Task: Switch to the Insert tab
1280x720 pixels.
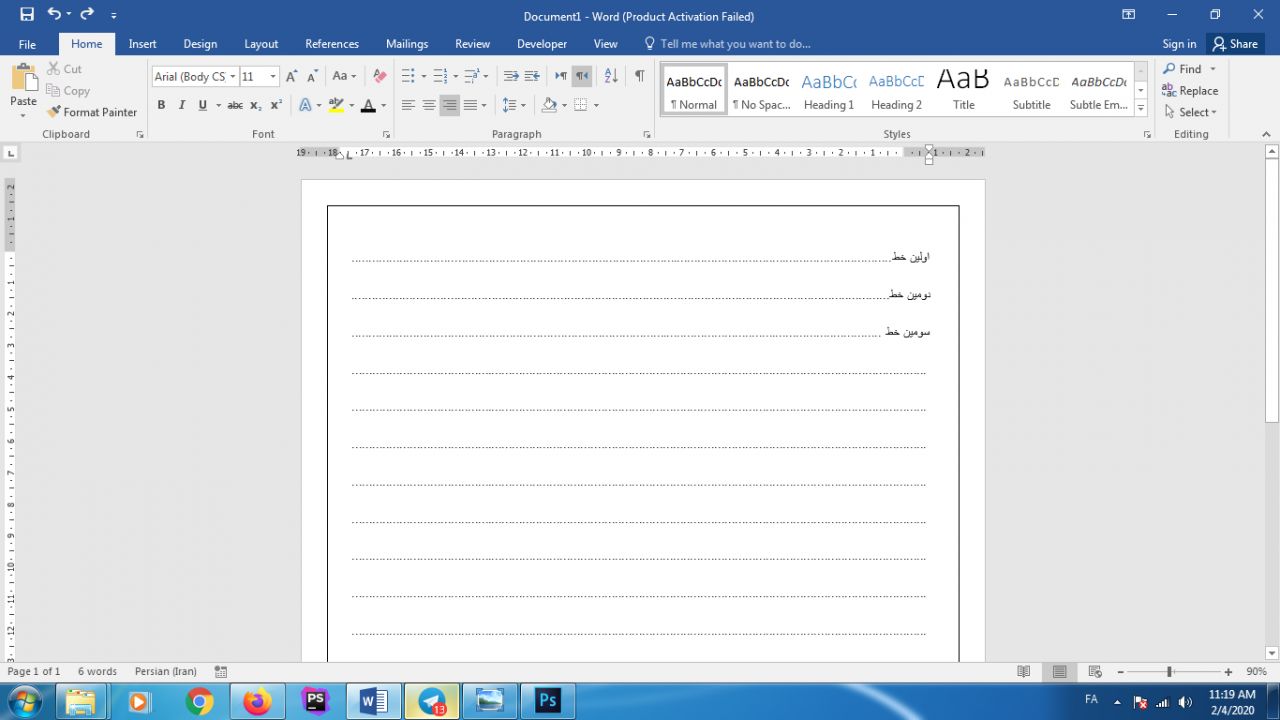Action: [142, 44]
